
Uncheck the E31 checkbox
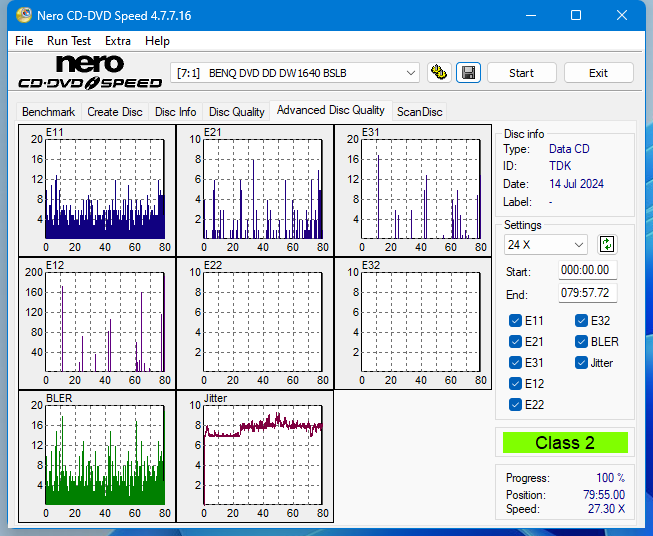tap(515, 363)
